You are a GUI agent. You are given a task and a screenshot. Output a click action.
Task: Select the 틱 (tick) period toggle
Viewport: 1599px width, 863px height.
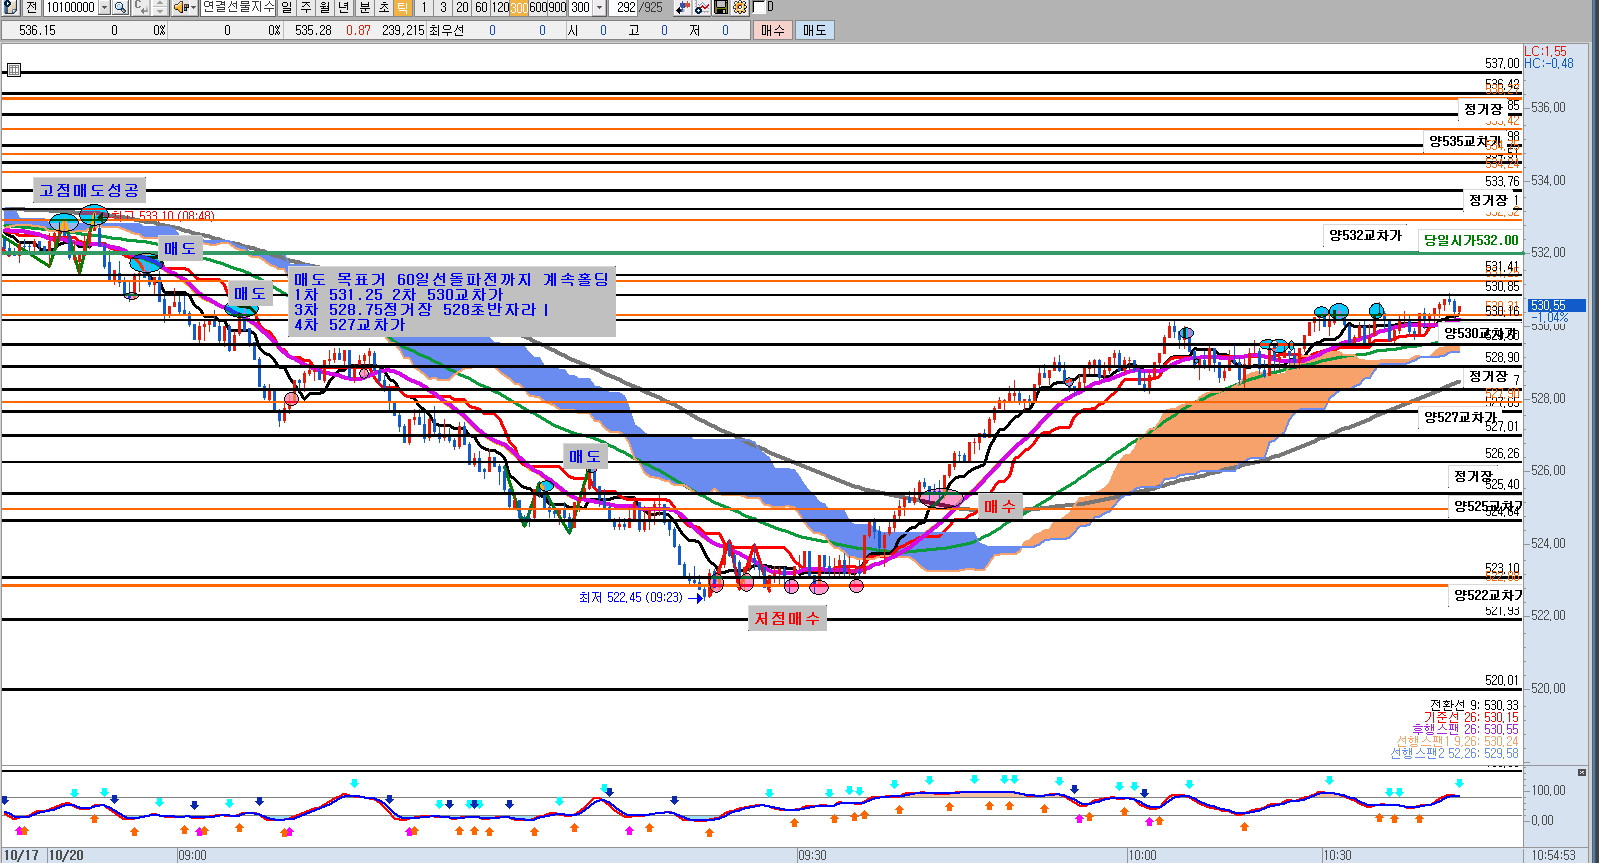tap(402, 7)
